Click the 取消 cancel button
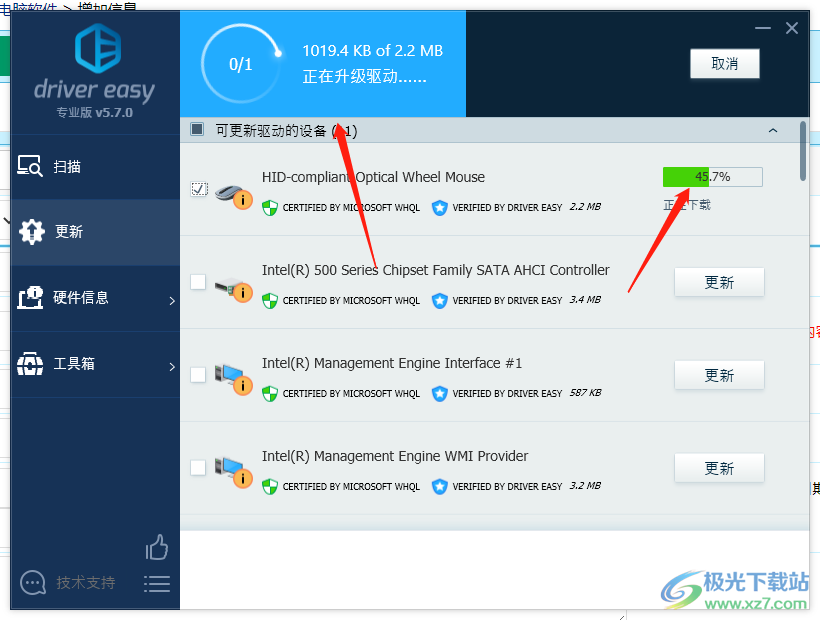This screenshot has height=620, width=820. [x=725, y=64]
